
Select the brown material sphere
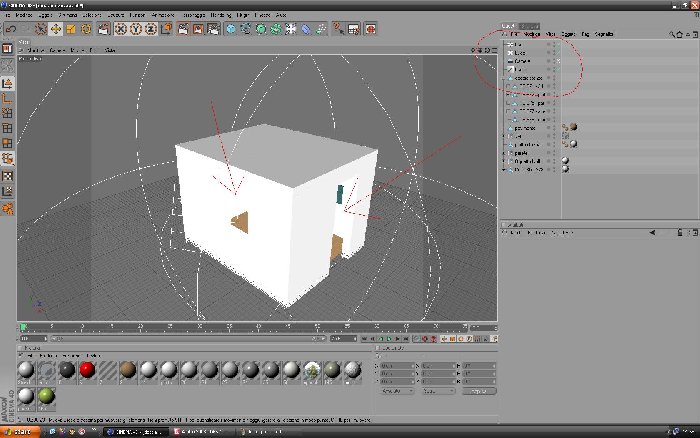[128, 370]
